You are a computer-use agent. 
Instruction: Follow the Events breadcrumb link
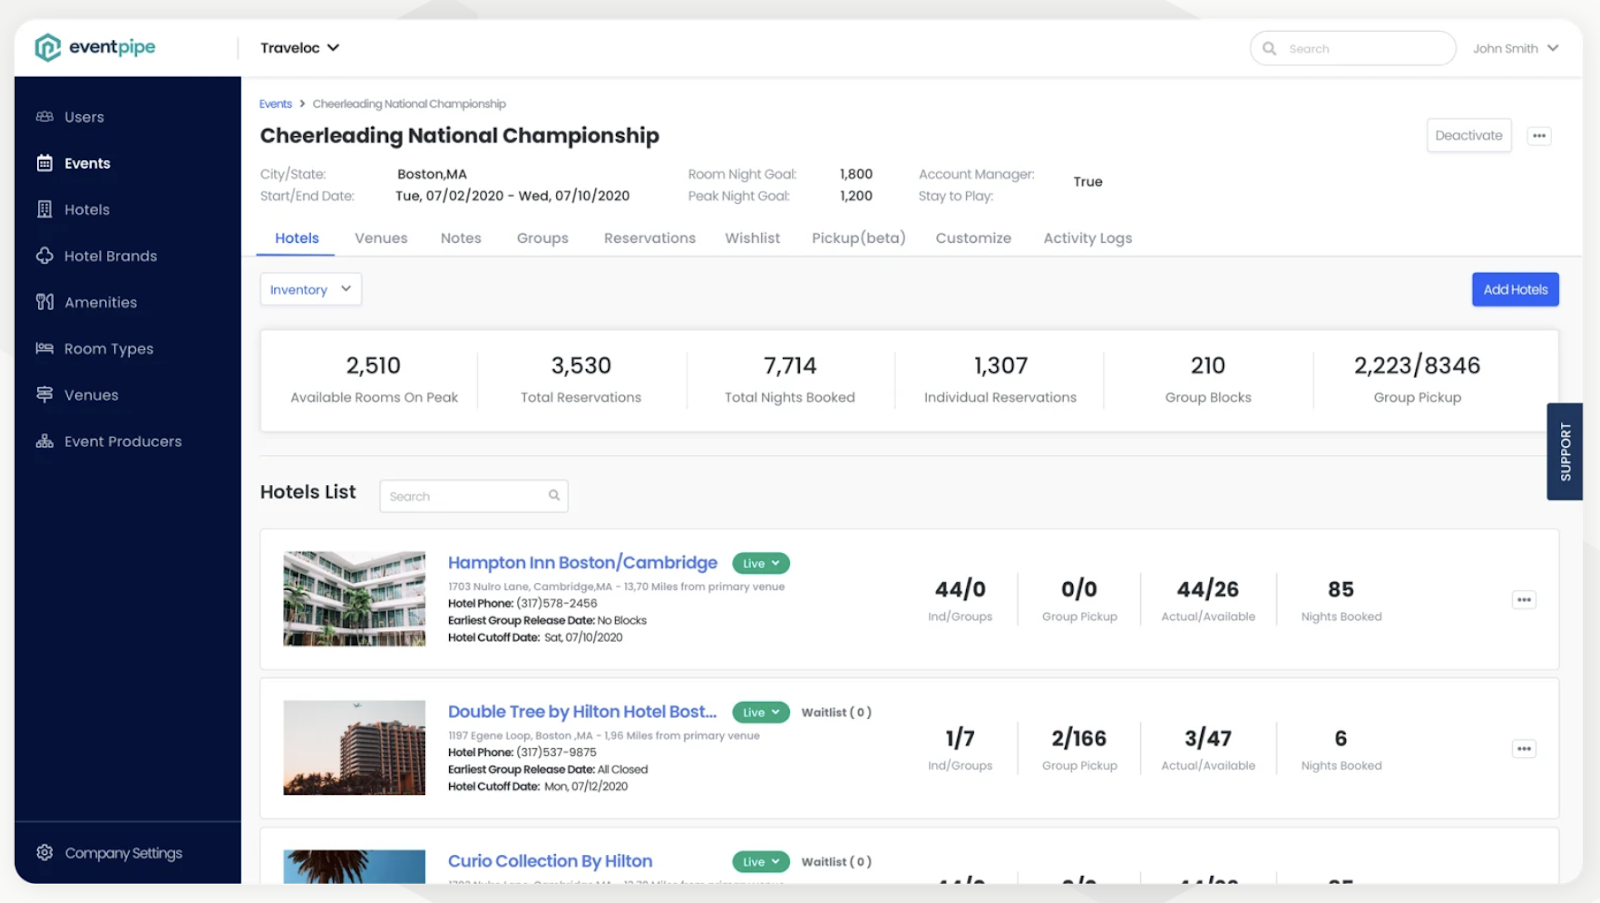click(275, 104)
